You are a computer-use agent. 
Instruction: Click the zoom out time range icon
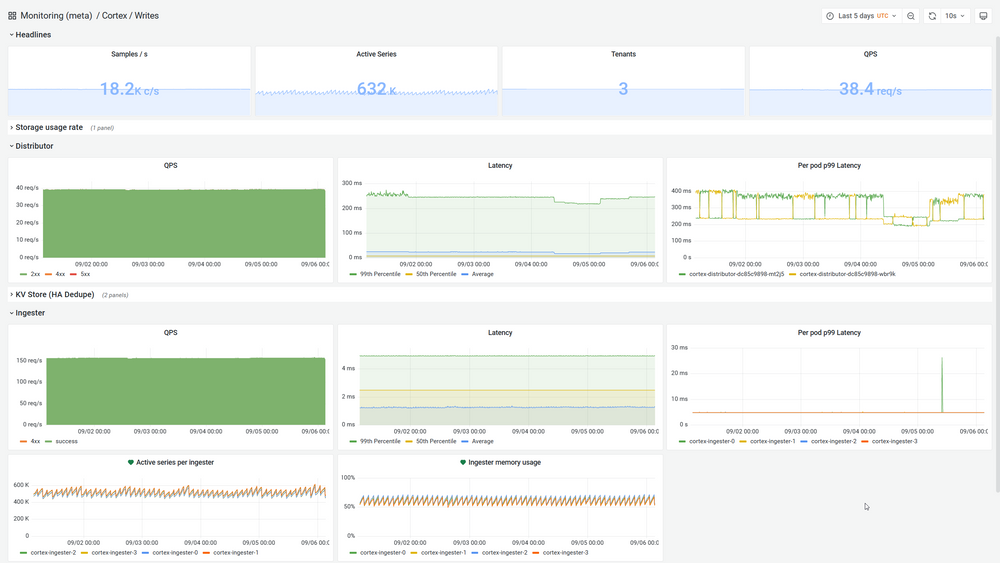point(911,16)
